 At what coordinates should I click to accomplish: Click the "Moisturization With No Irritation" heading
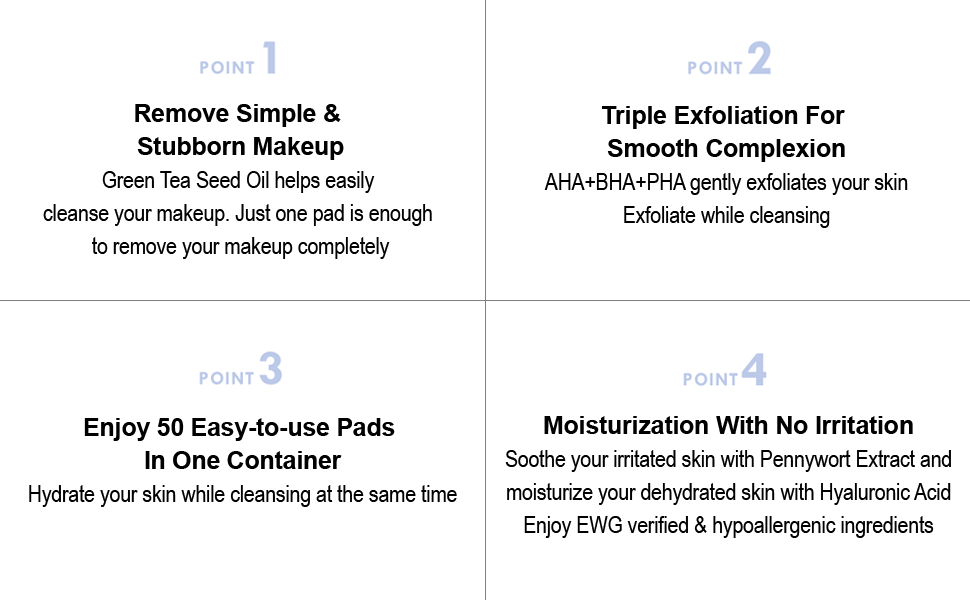pyautogui.click(x=728, y=426)
